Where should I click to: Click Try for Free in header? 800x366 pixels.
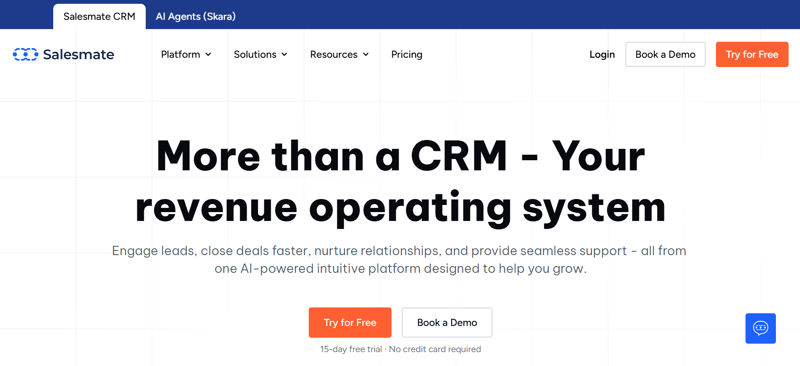click(752, 55)
